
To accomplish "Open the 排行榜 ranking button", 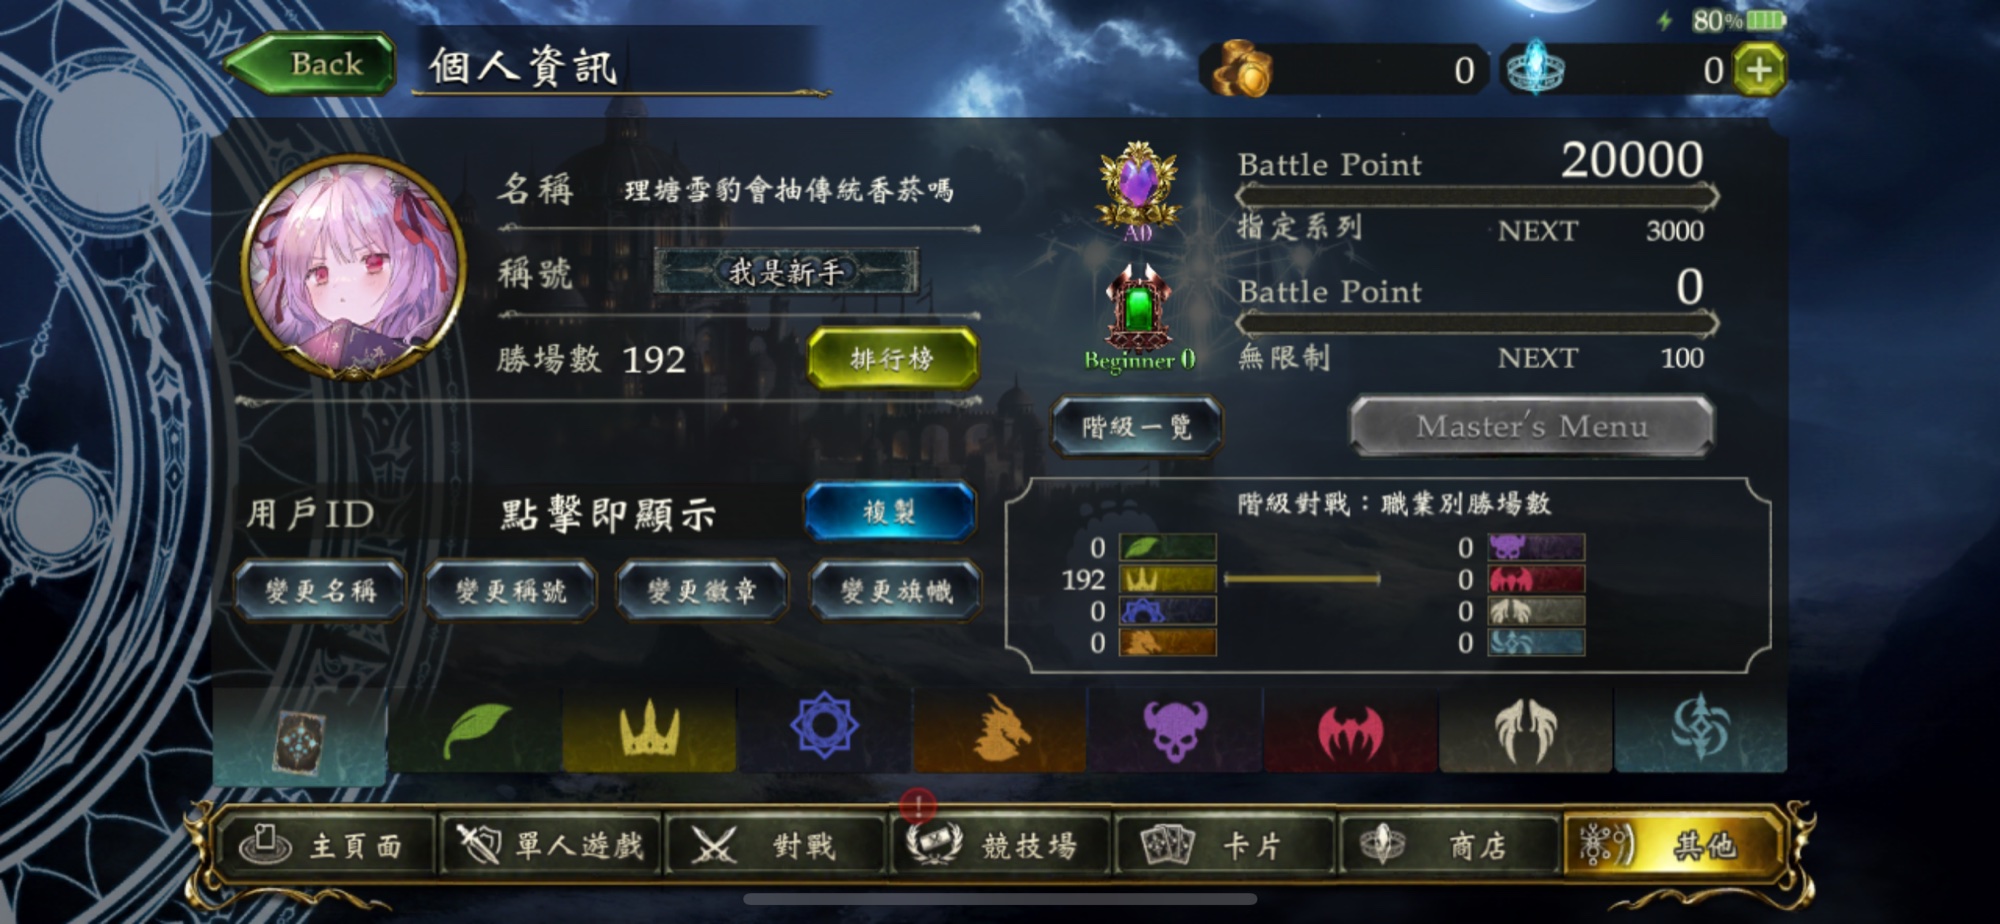I will coord(892,358).
